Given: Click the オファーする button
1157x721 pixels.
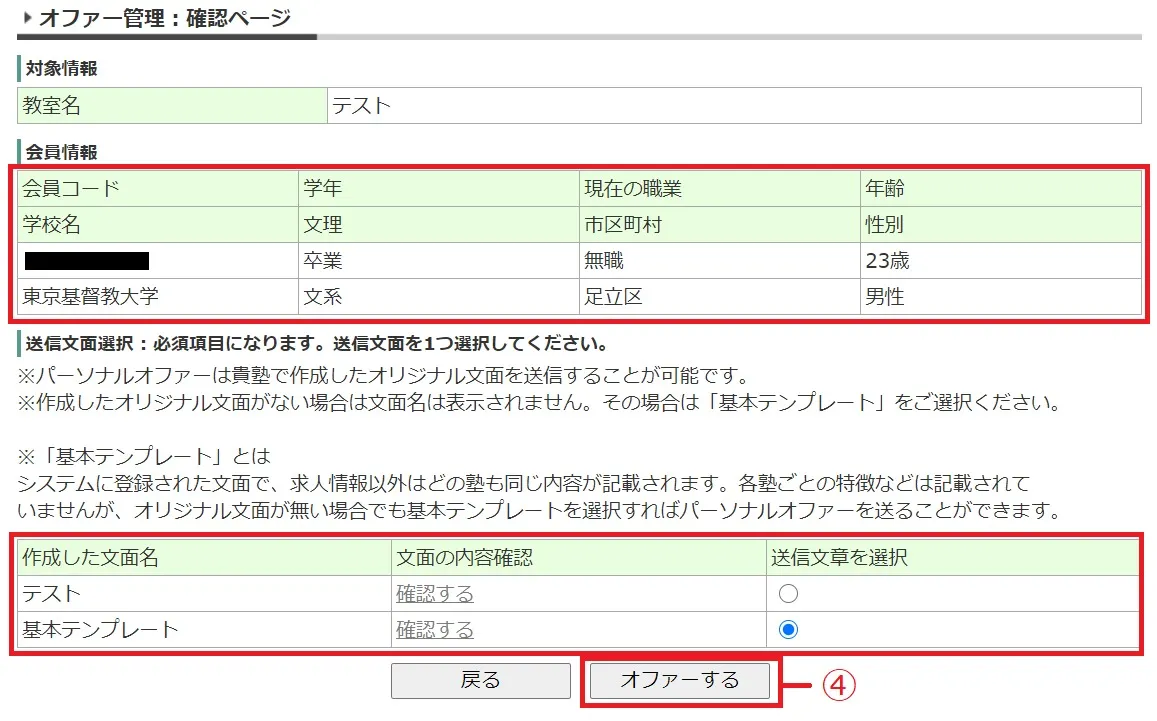Looking at the screenshot, I should pyautogui.click(x=680, y=681).
